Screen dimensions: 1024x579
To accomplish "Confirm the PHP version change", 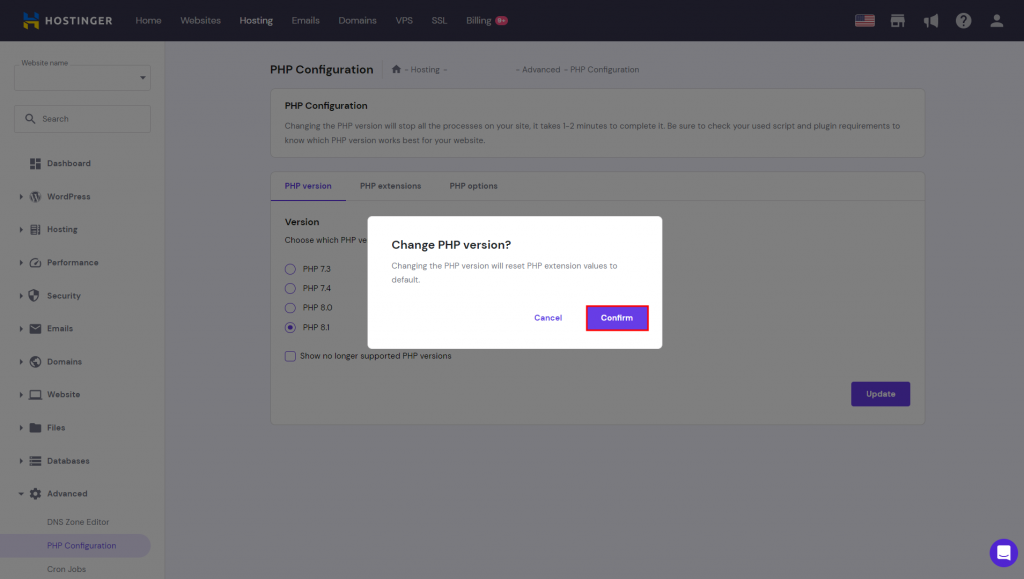I will tap(617, 317).
